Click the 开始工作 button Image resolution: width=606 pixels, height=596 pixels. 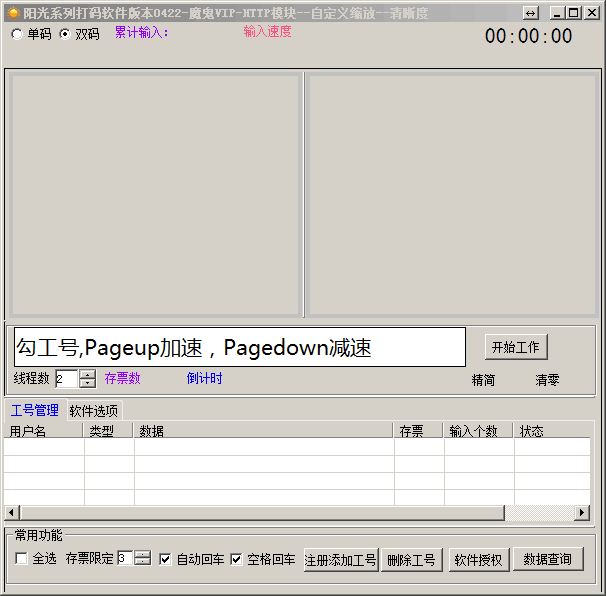516,347
